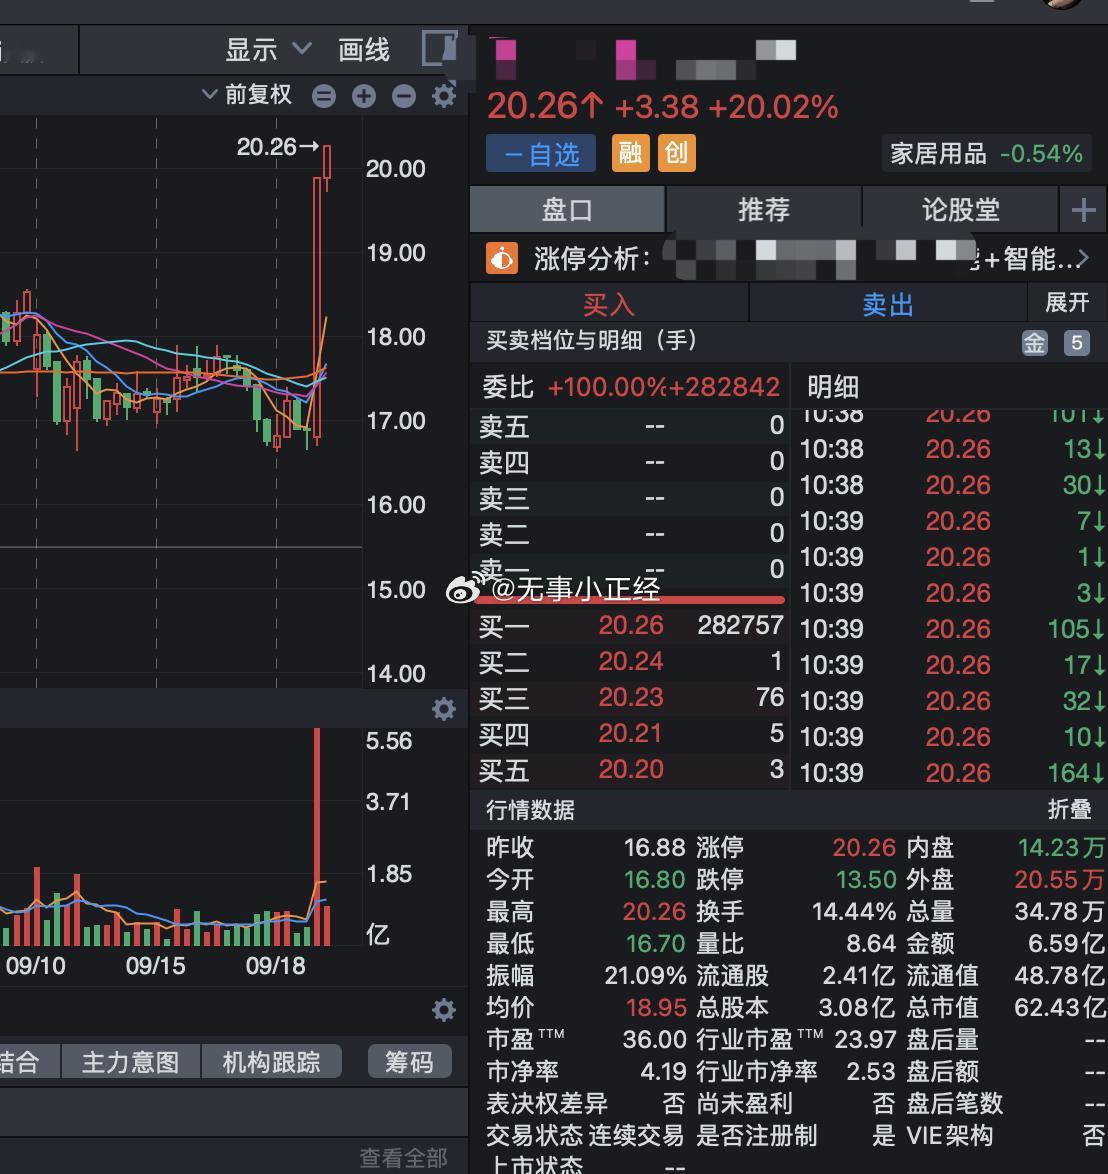Open the 前复权 price adjustment dropdown
Image resolution: width=1108 pixels, height=1174 pixels.
pos(248,95)
